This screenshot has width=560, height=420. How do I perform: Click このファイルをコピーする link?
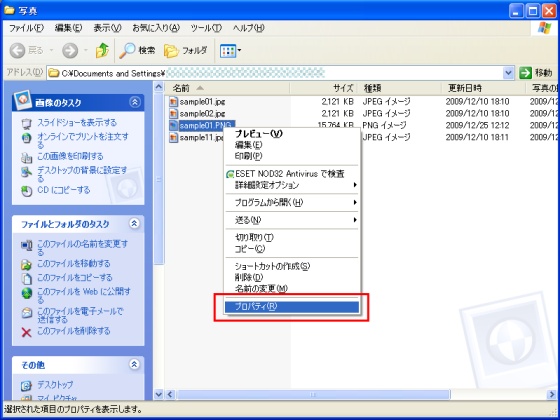(x=75, y=278)
